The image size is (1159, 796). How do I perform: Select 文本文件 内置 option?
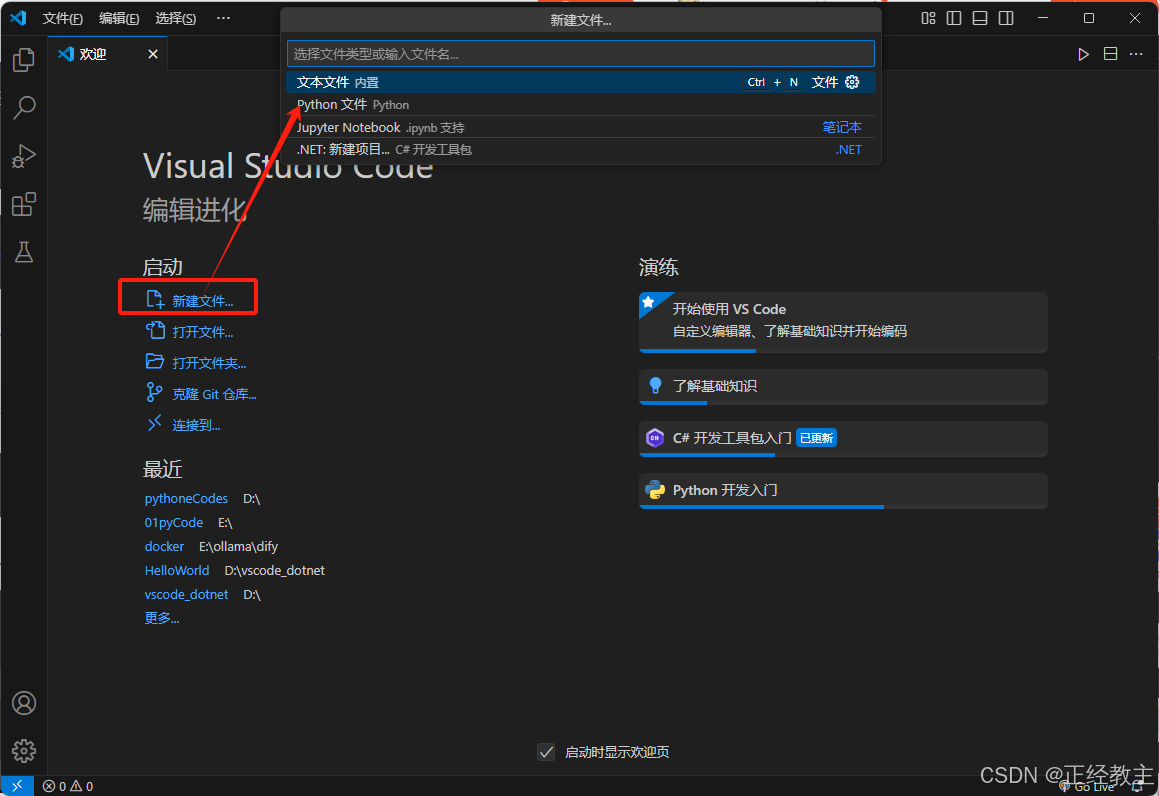(x=581, y=82)
